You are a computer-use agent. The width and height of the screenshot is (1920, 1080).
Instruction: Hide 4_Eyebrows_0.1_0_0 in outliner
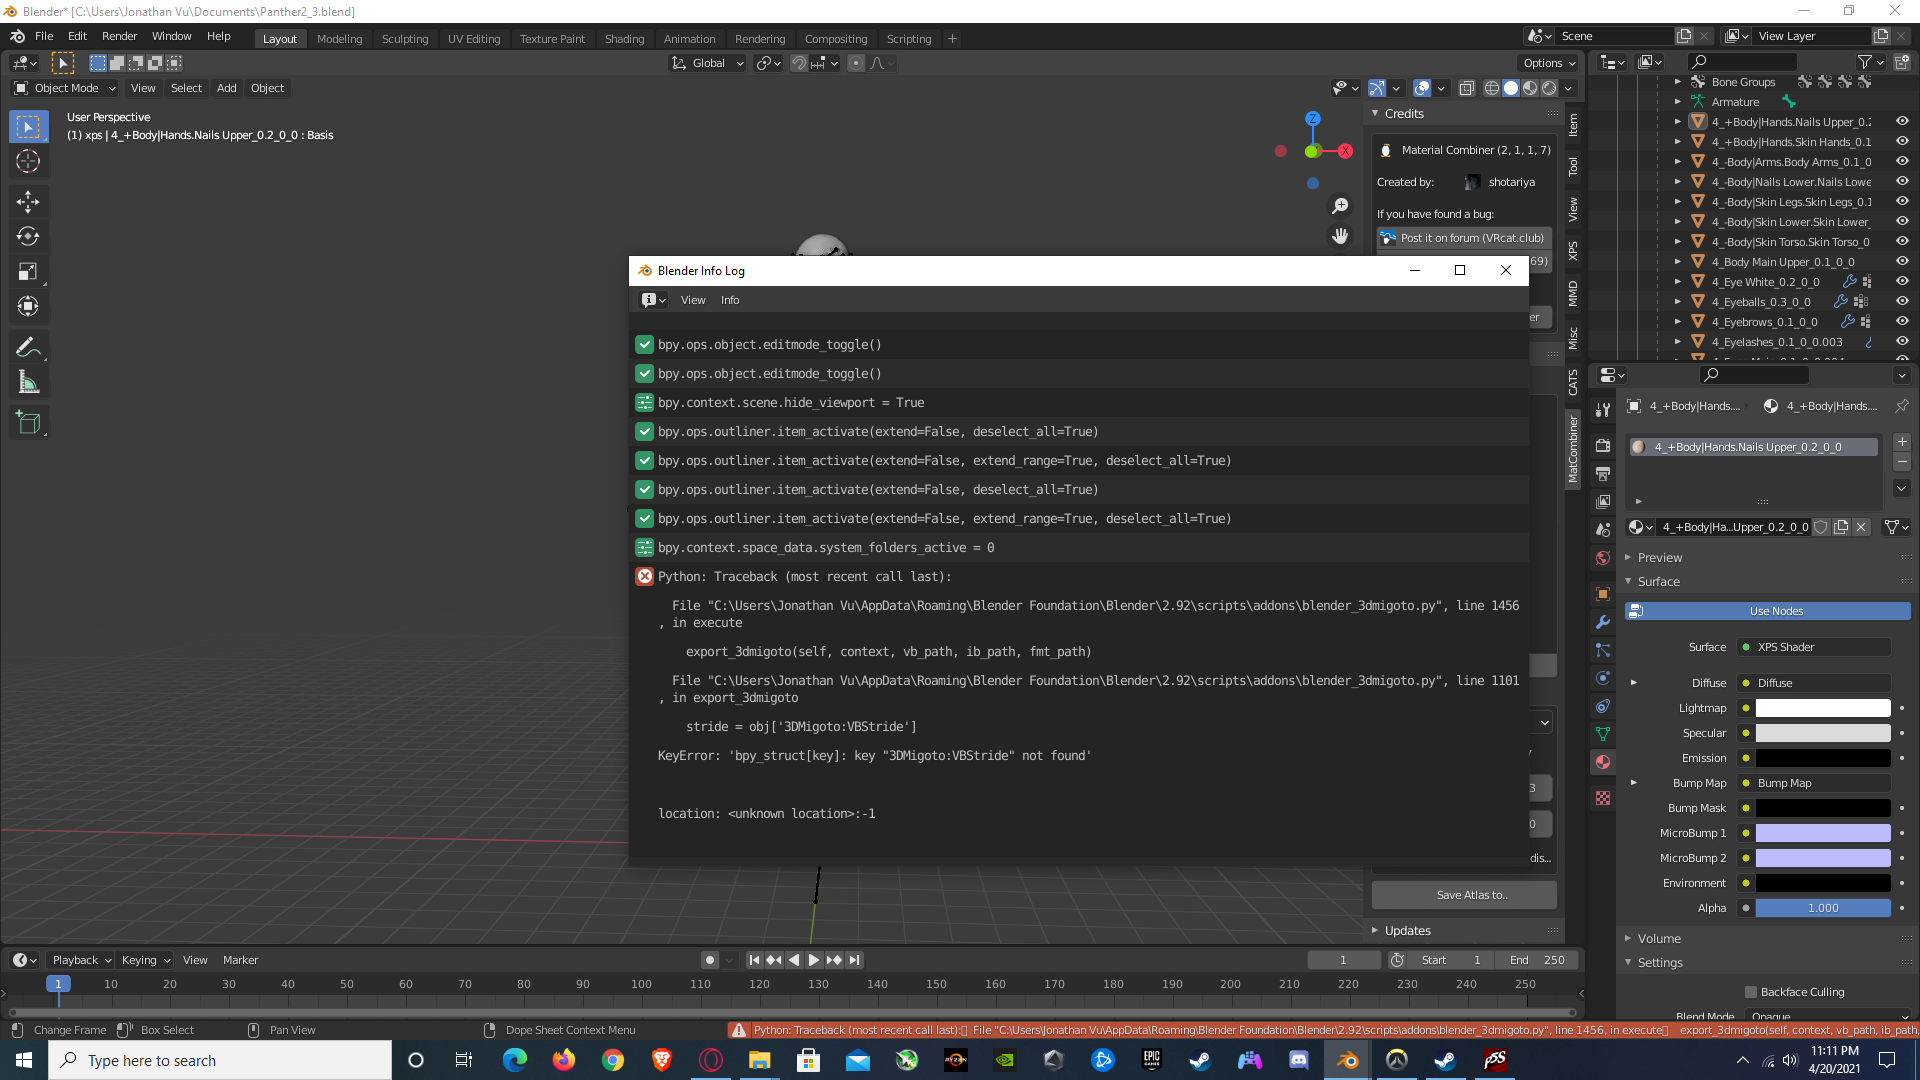pyautogui.click(x=1902, y=321)
